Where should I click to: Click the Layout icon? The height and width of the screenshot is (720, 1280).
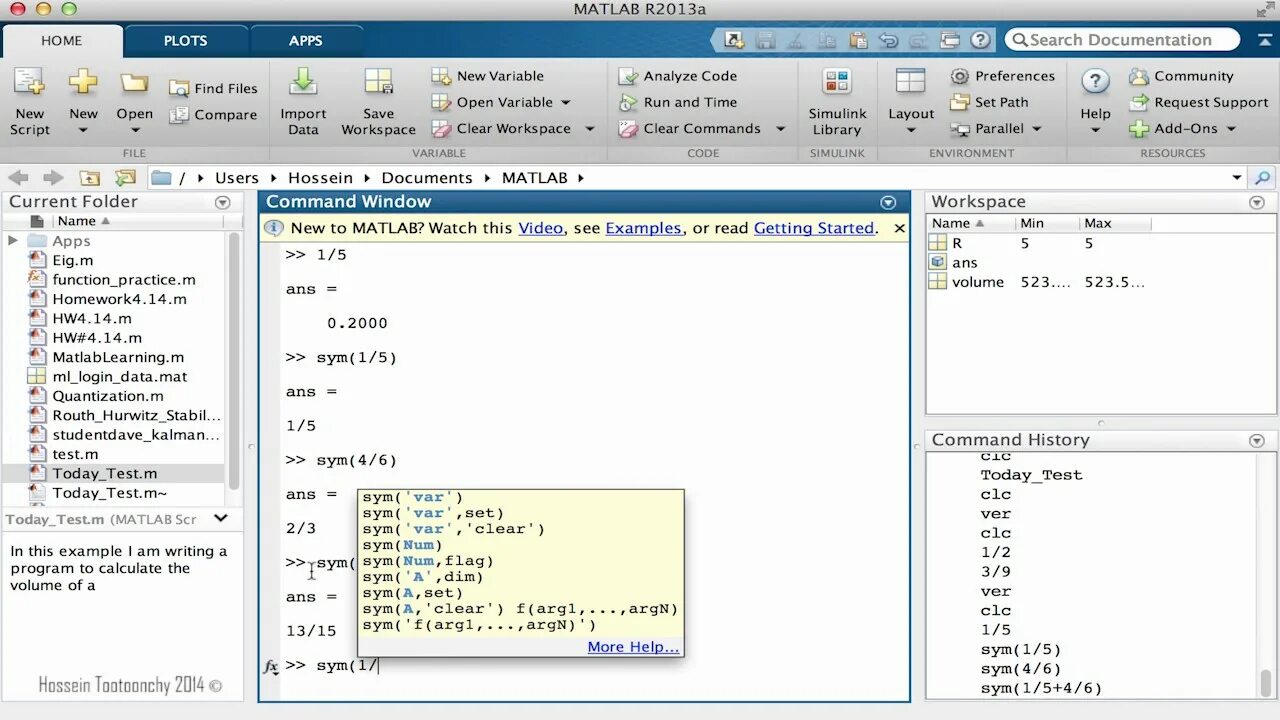(910, 83)
